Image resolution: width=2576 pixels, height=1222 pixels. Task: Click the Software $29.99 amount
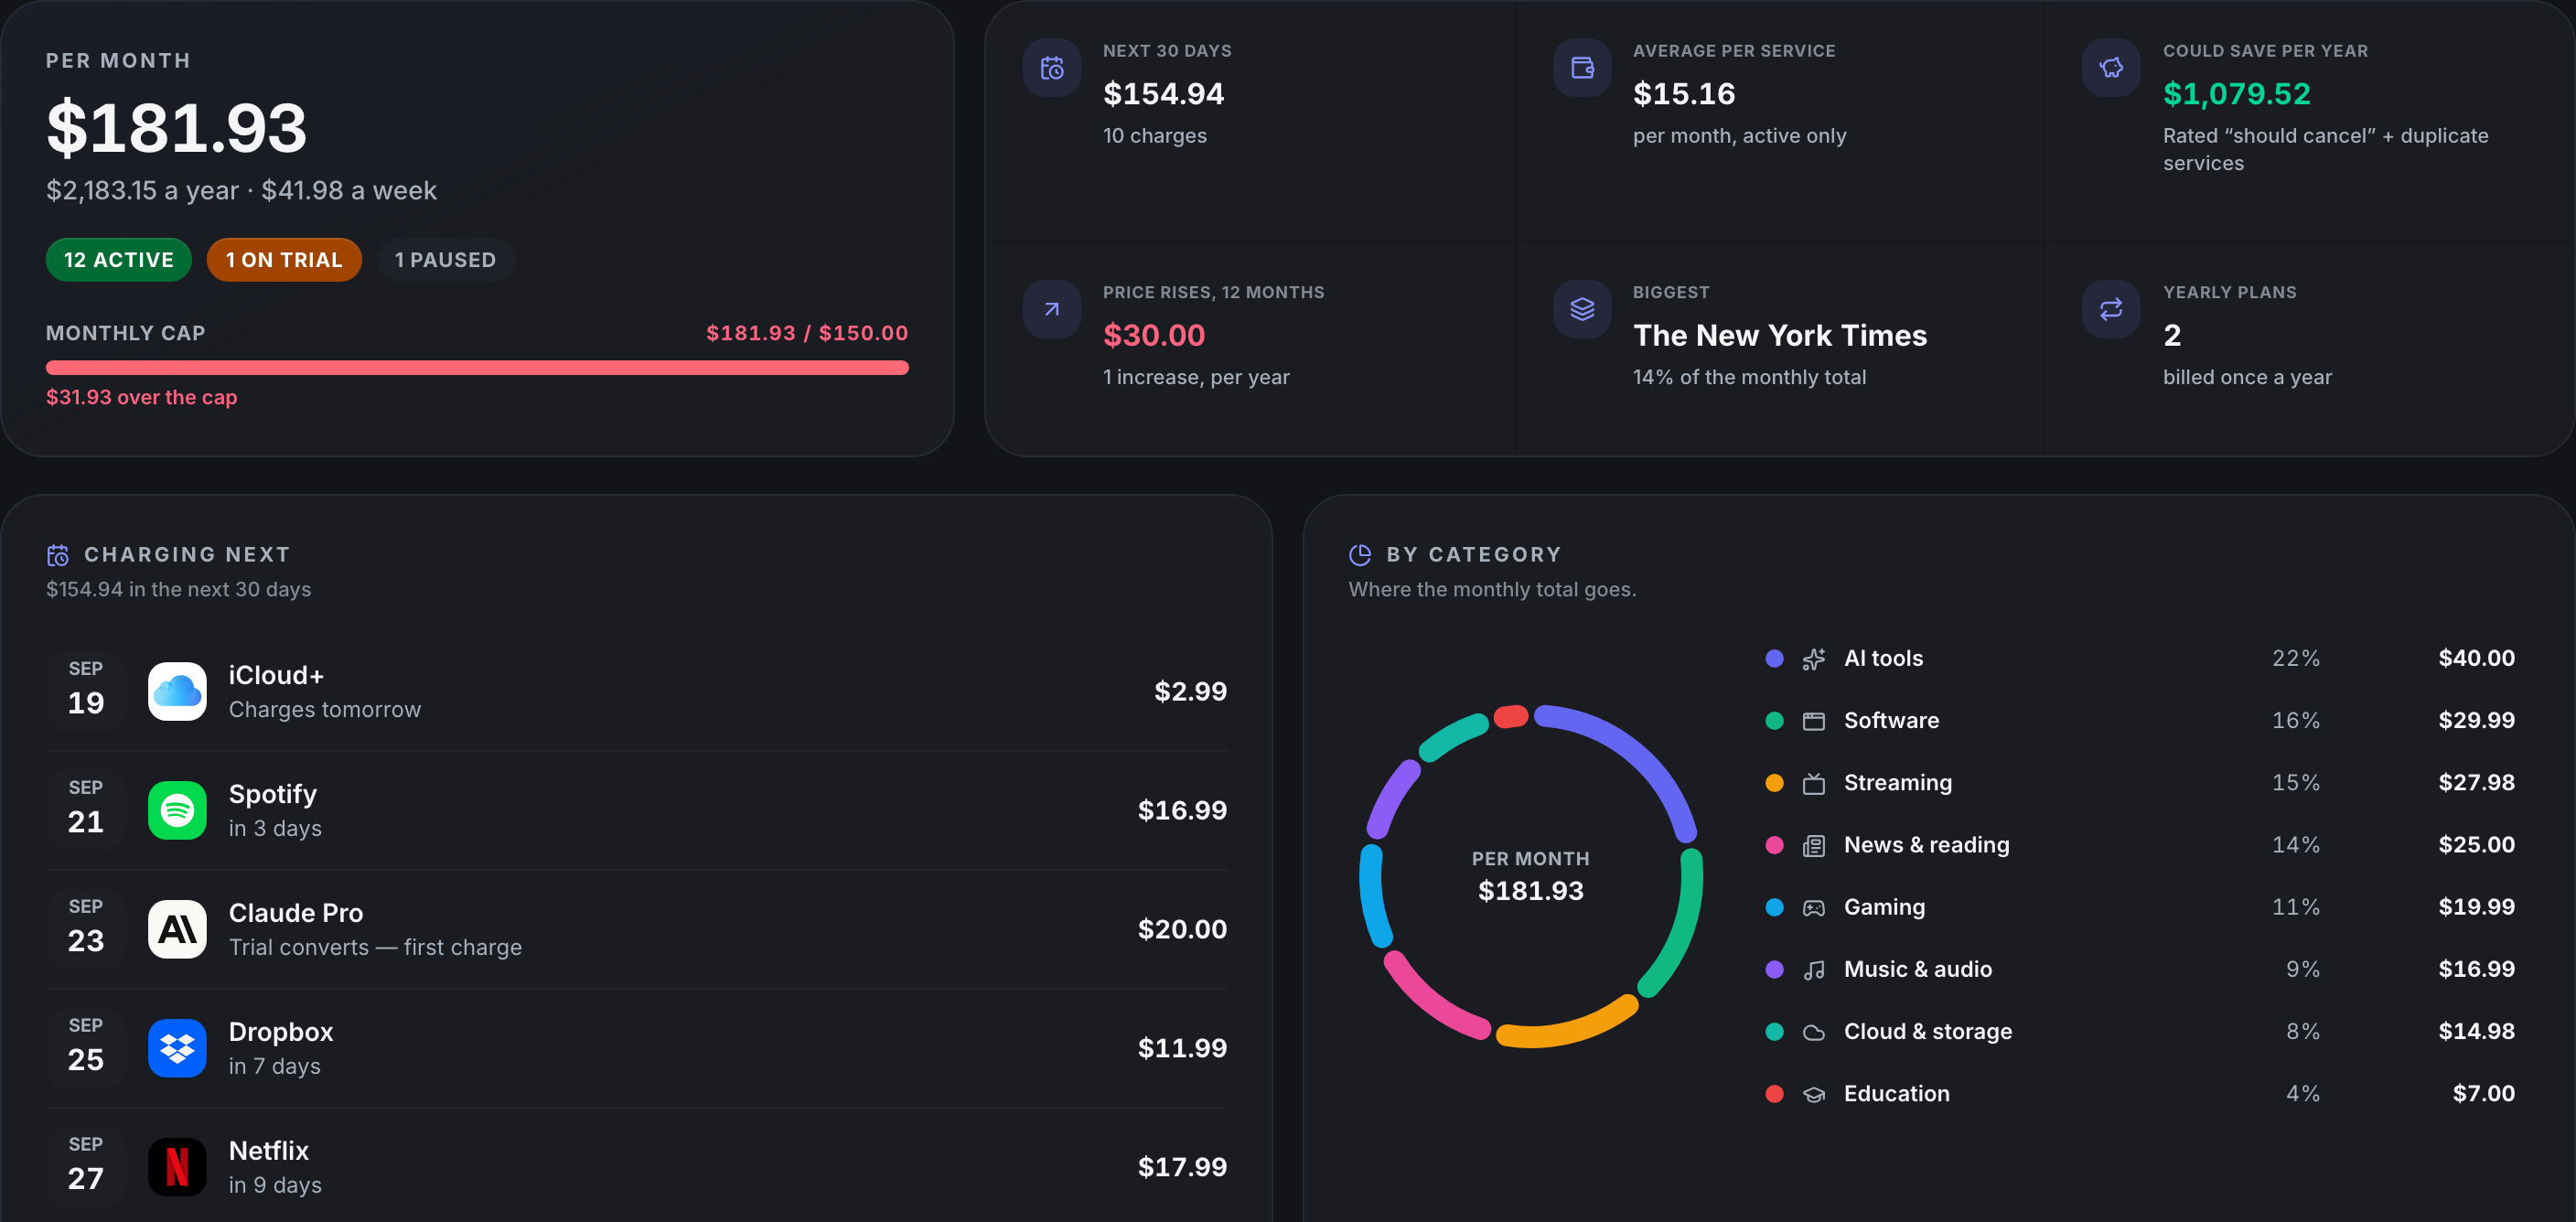tap(2476, 720)
